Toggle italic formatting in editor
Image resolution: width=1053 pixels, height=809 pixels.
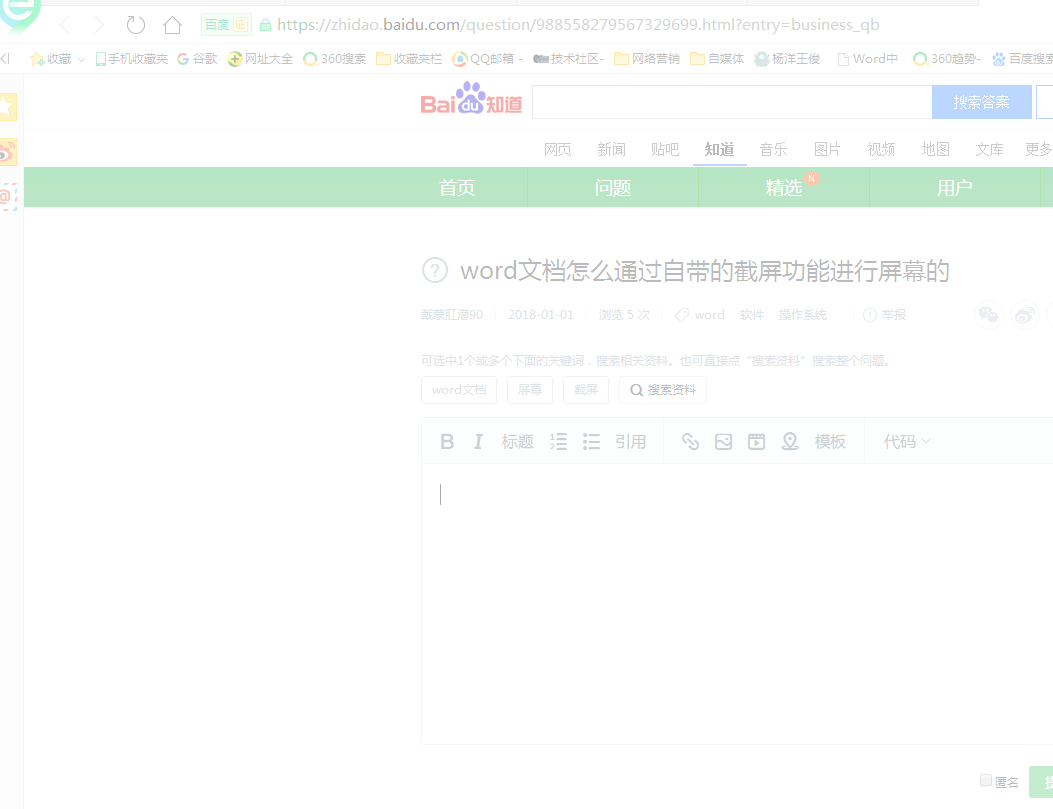click(478, 442)
